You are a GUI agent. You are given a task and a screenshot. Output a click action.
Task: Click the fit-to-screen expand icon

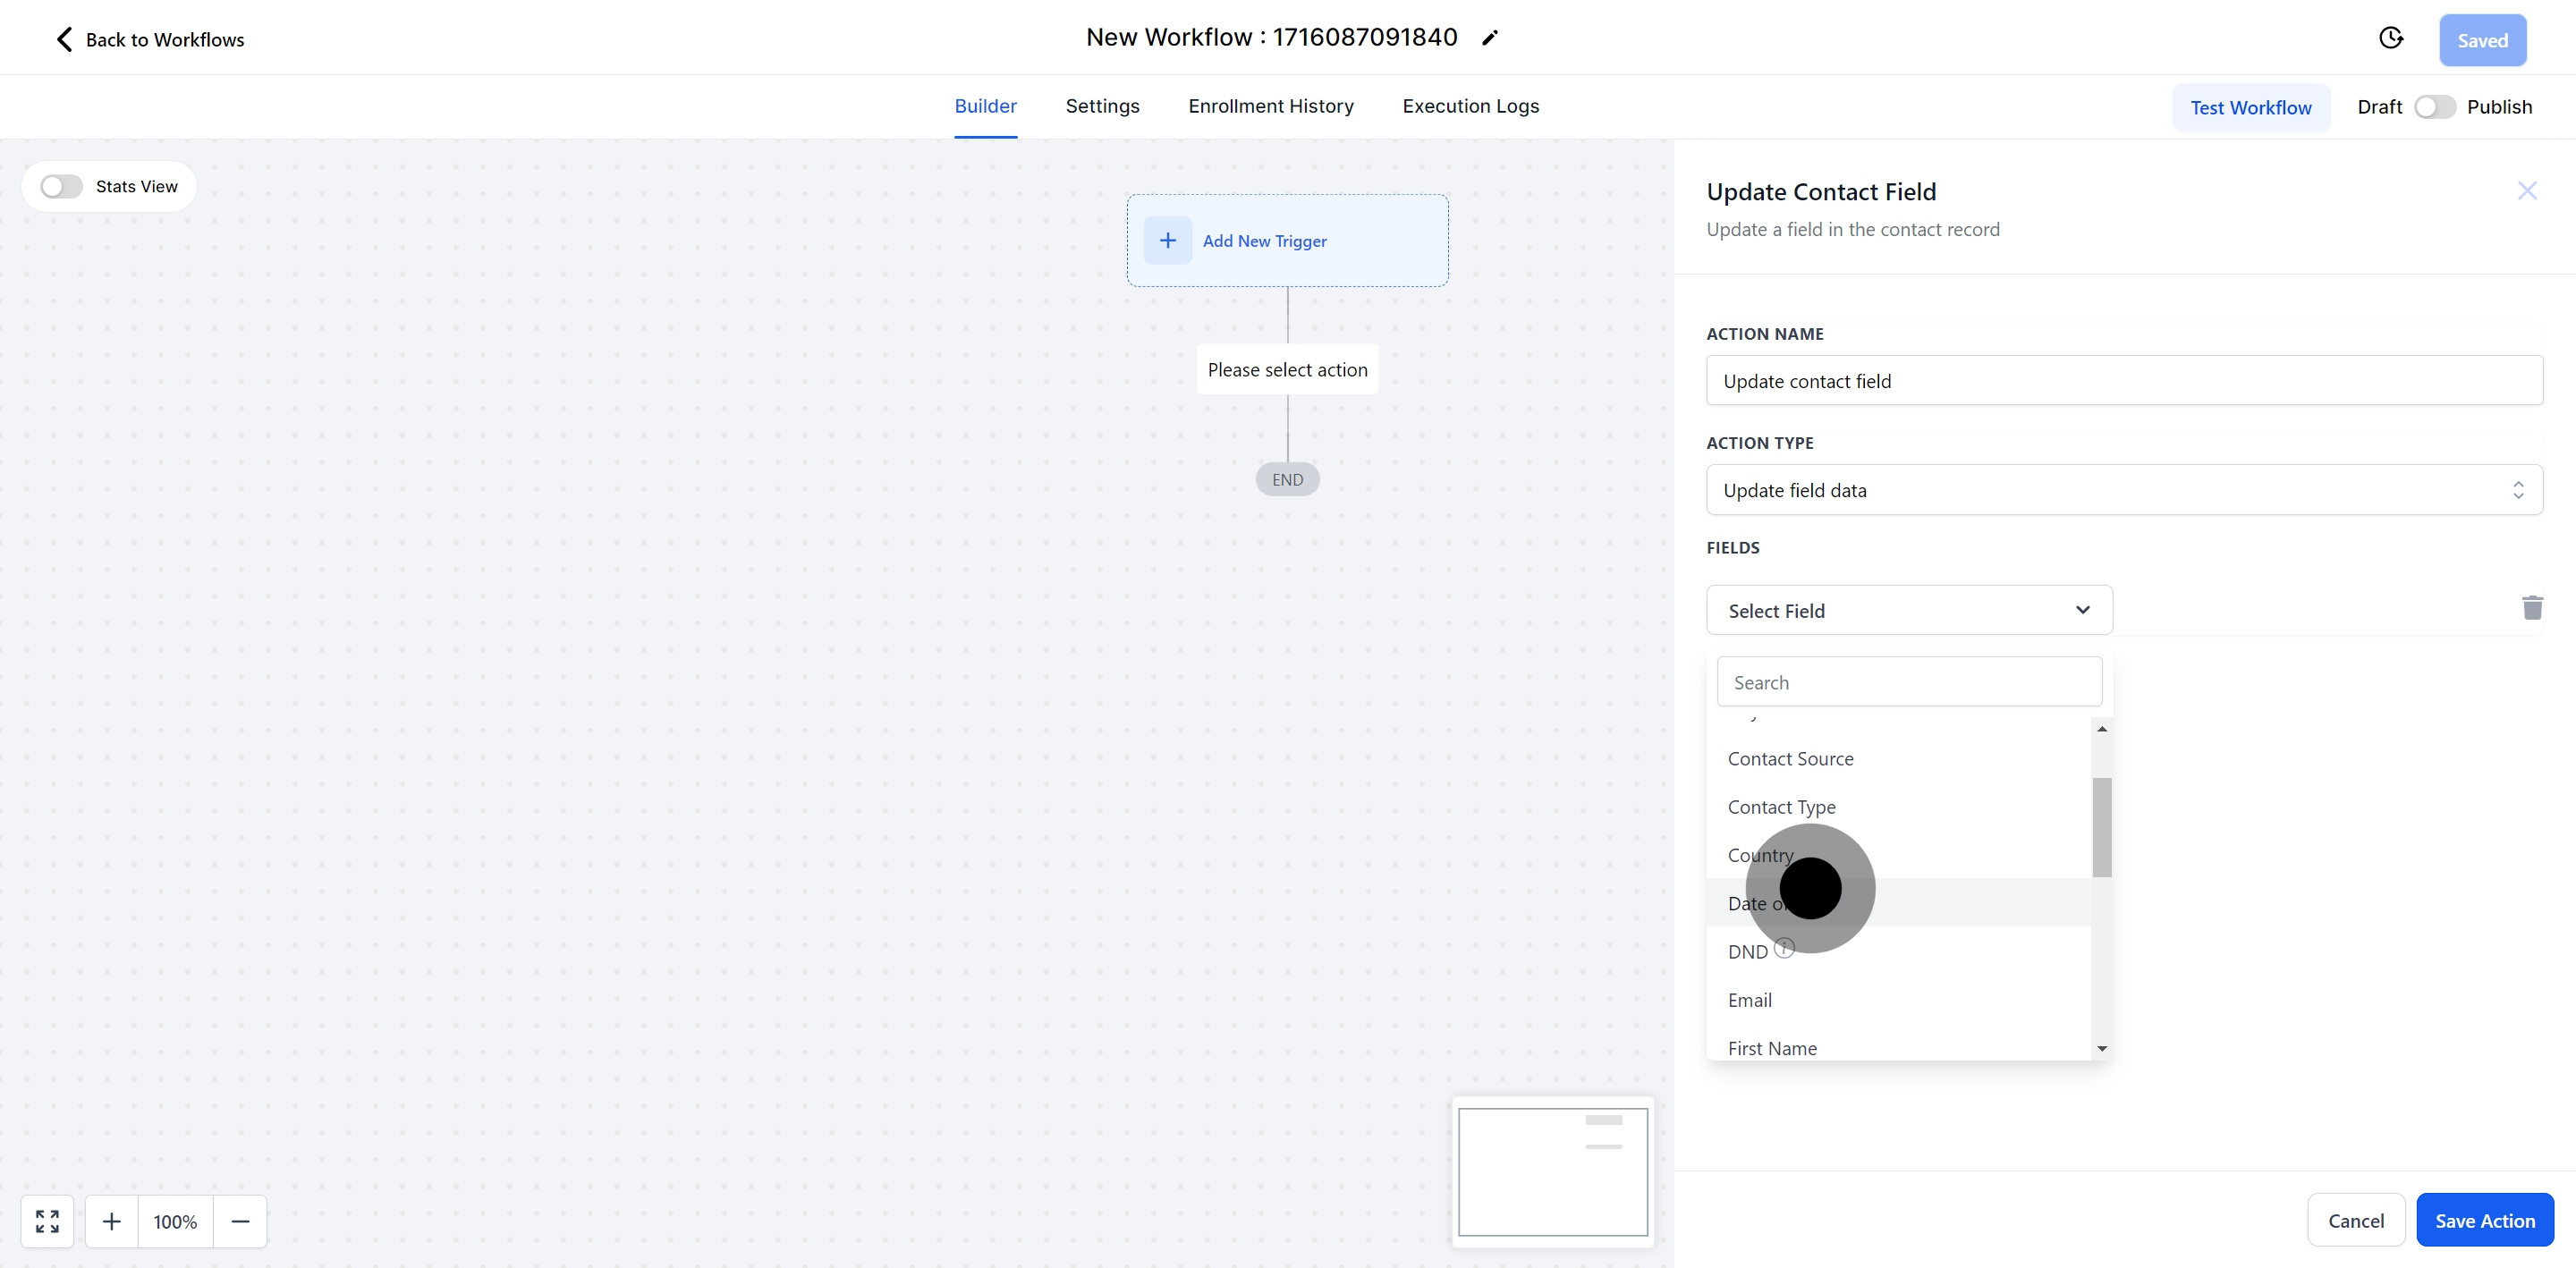tap(47, 1221)
